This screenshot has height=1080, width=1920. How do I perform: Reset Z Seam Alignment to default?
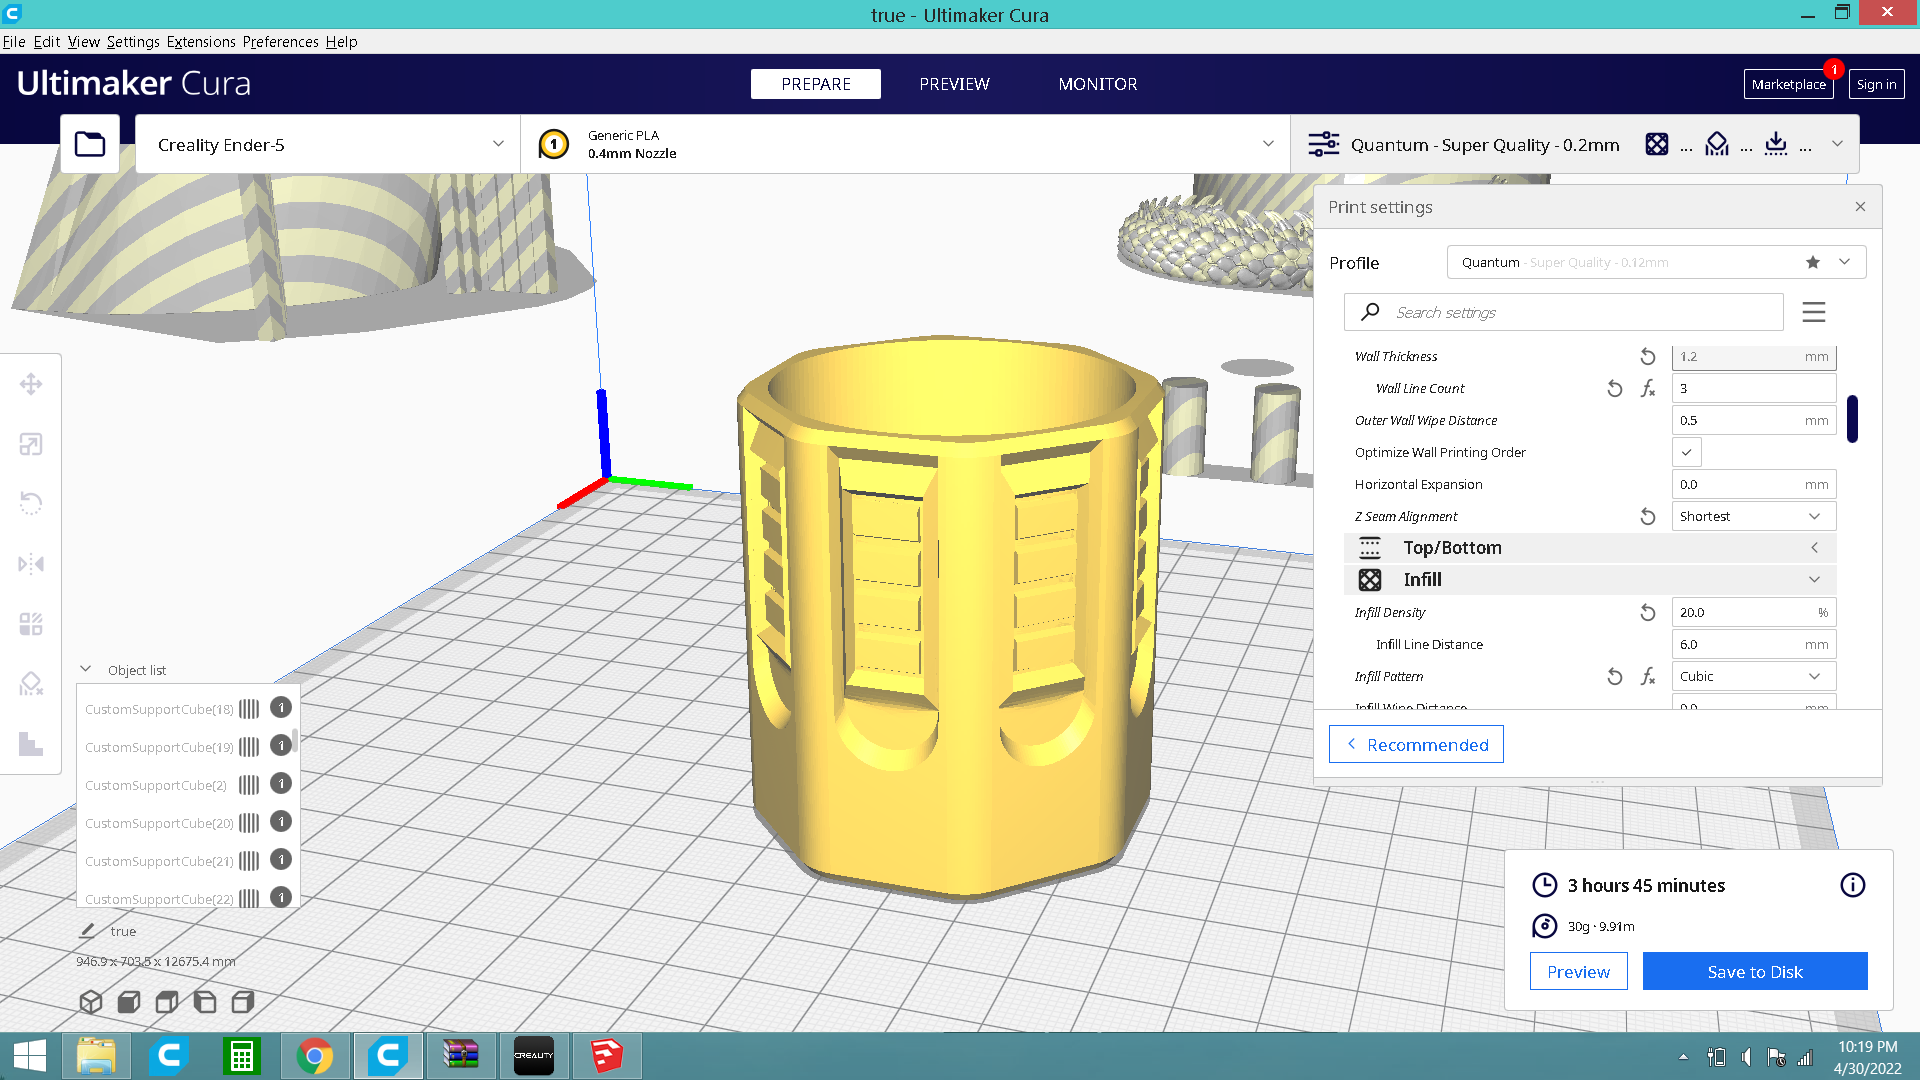pyautogui.click(x=1648, y=517)
